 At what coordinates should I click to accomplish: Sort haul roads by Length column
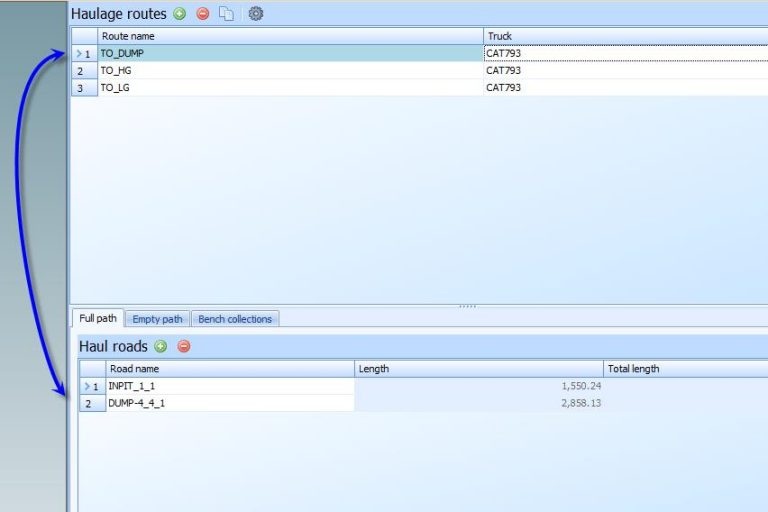pyautogui.click(x=480, y=369)
